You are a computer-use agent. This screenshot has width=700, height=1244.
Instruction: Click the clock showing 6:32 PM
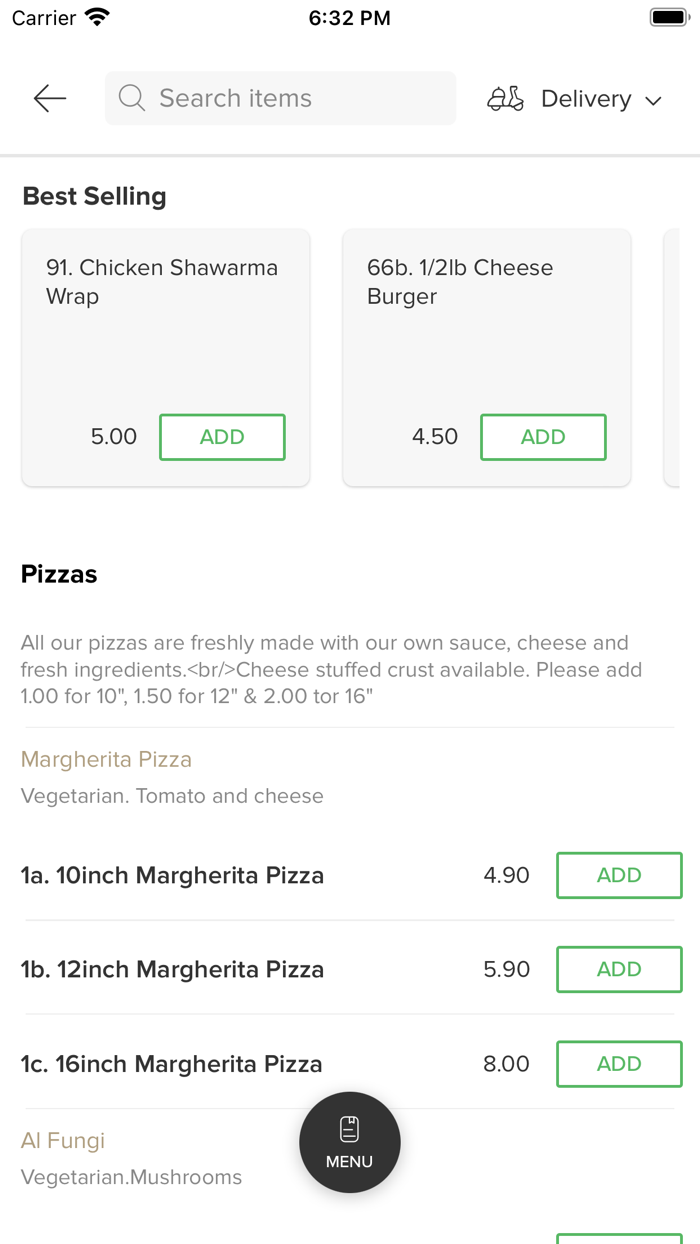click(x=349, y=16)
